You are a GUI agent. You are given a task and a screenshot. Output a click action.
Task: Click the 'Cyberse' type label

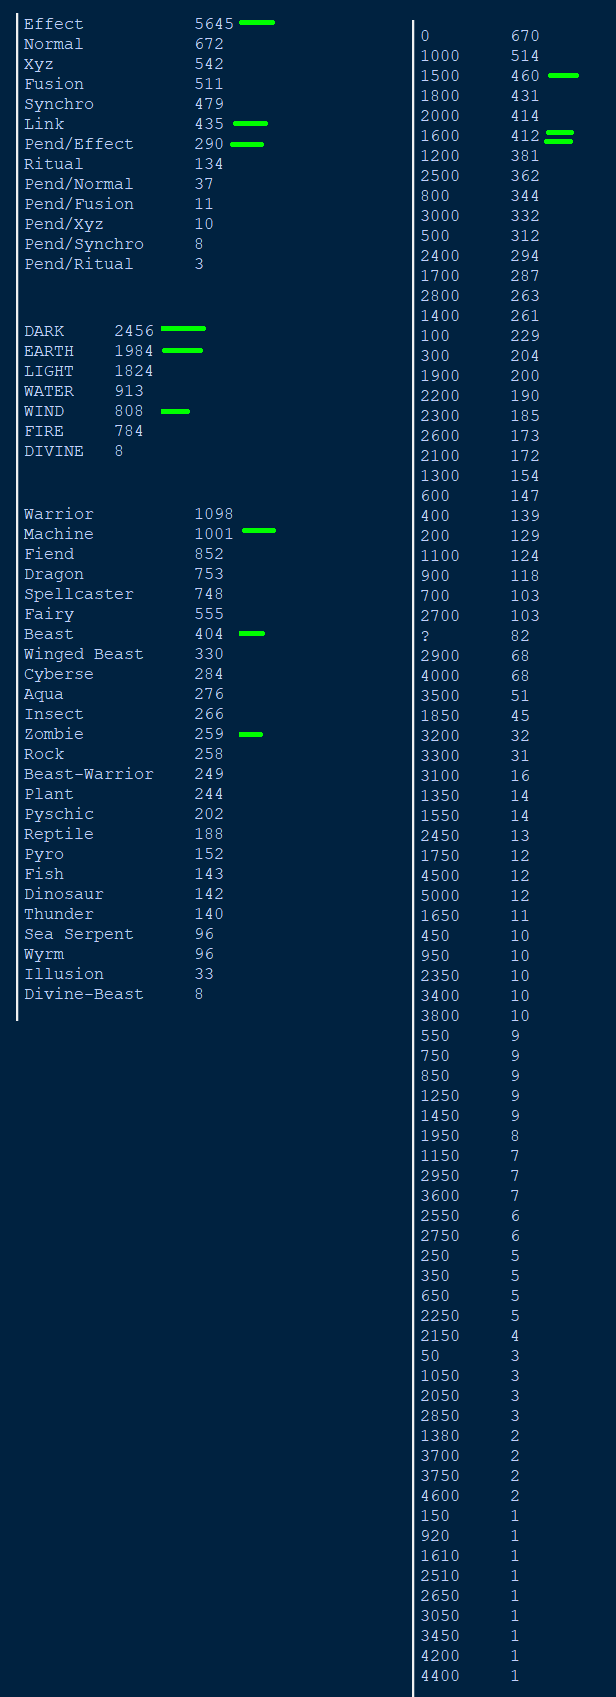point(59,674)
